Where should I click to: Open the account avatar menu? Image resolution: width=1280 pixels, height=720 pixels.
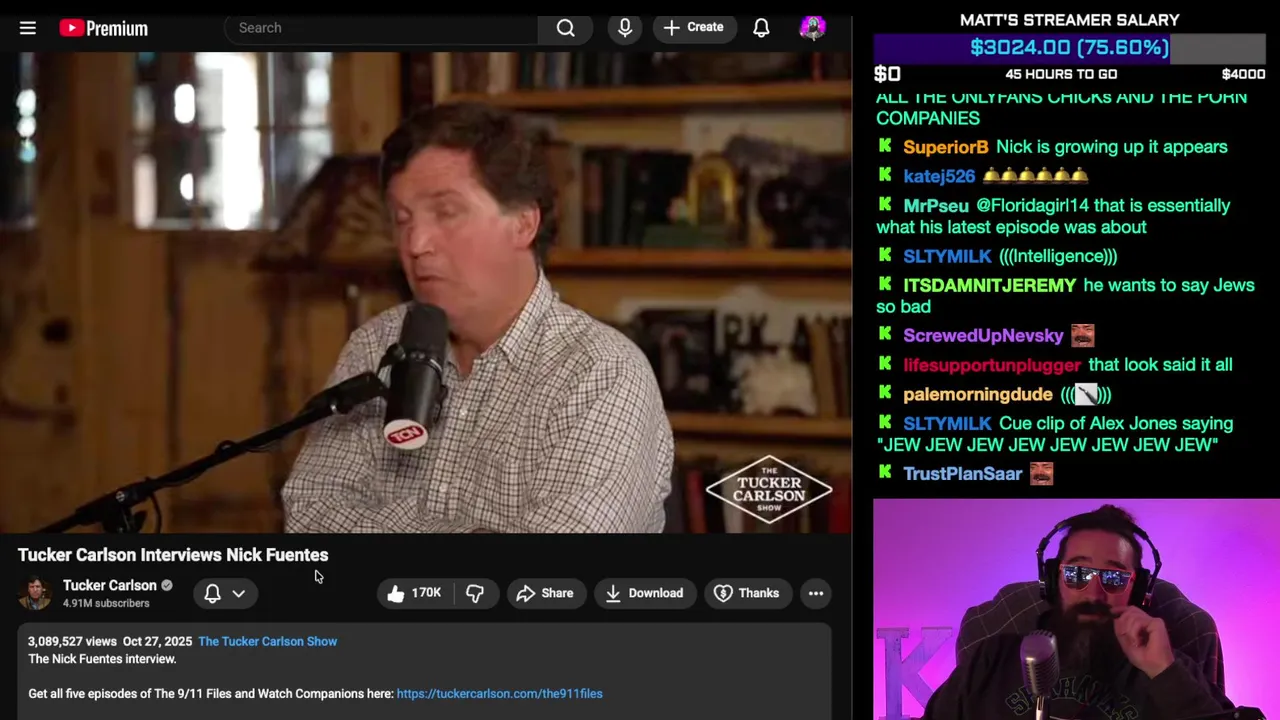pos(813,28)
